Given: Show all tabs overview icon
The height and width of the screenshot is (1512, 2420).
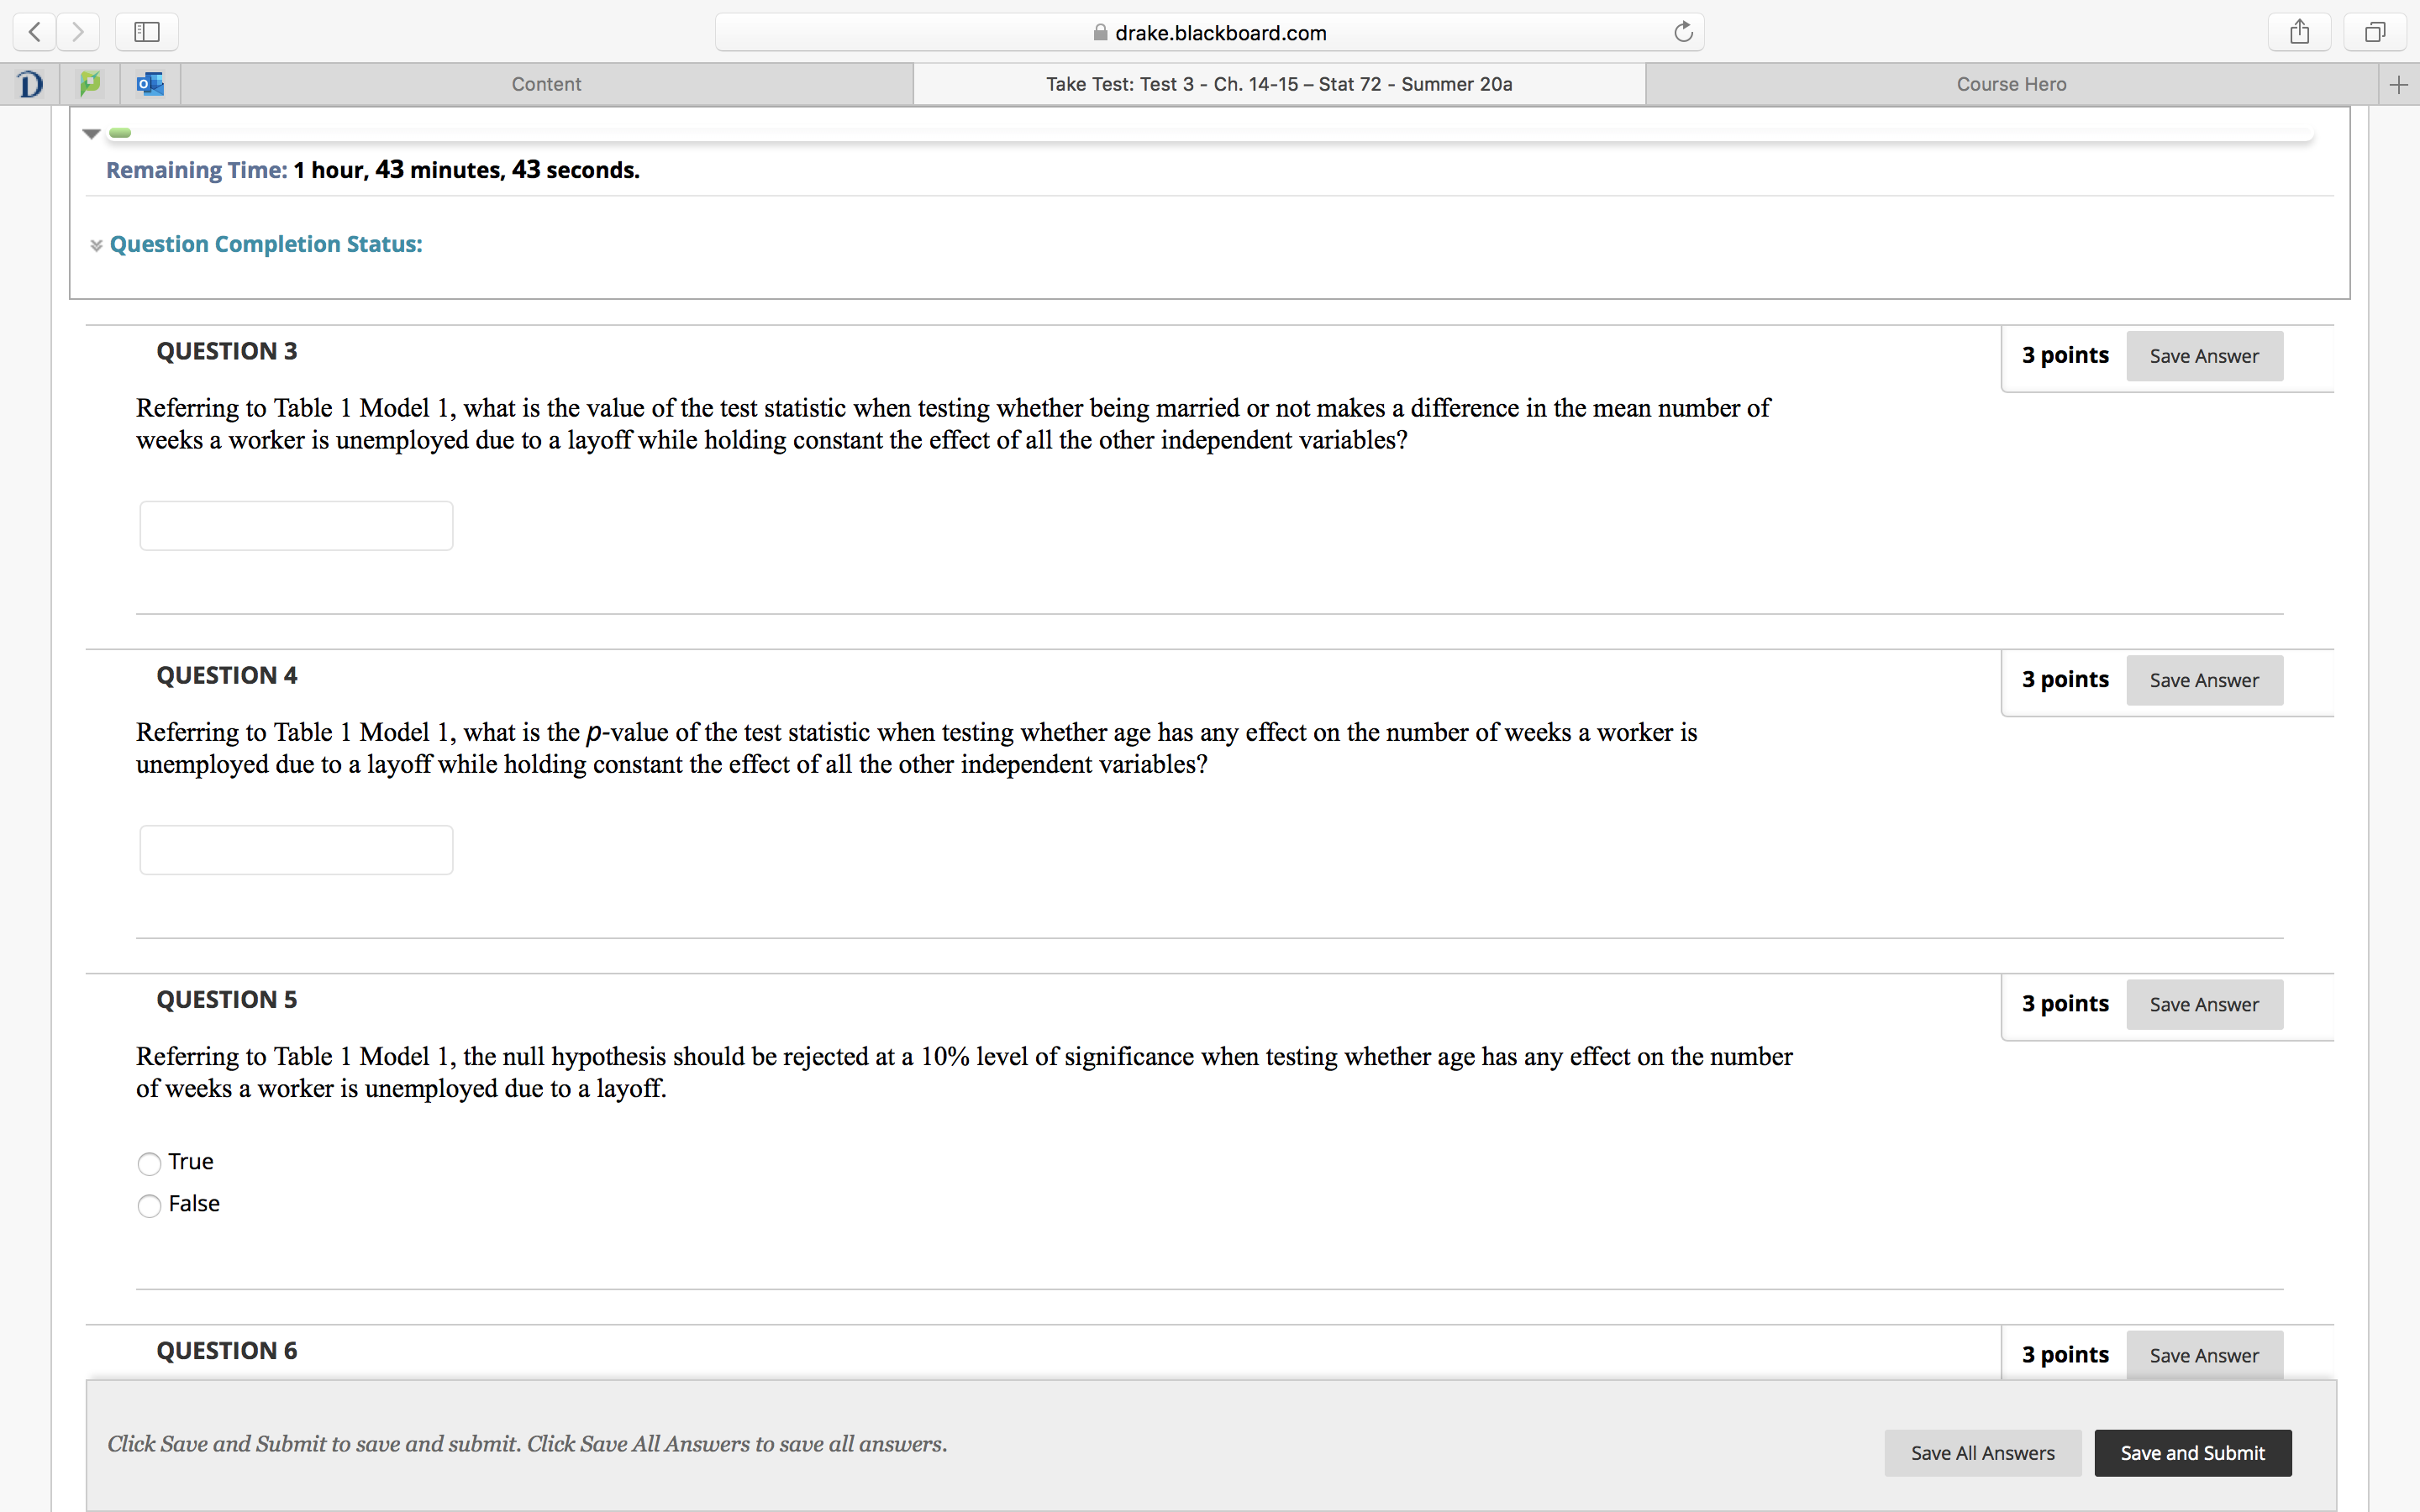Looking at the screenshot, I should (x=2375, y=32).
